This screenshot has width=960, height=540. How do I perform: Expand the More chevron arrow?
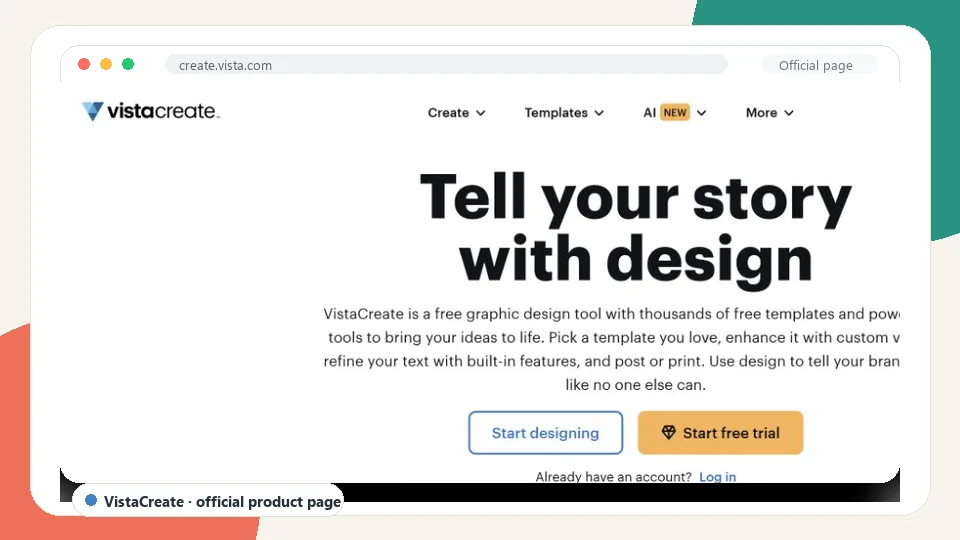click(789, 113)
